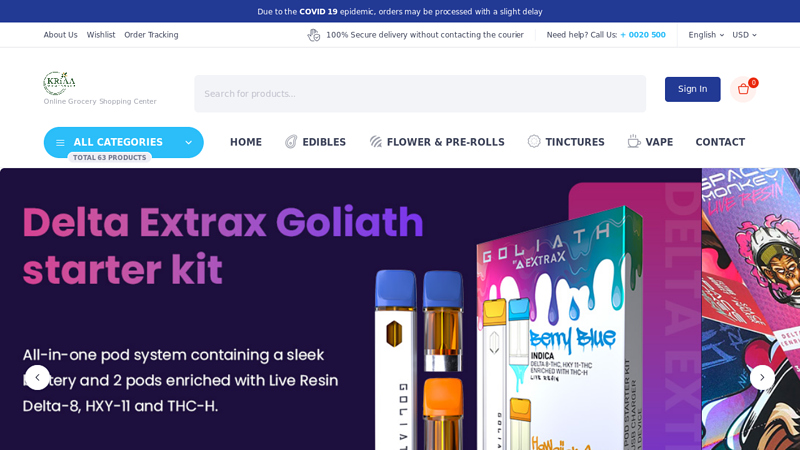Viewport: 800px width, 450px height.
Task: Click the Sign In button
Action: tap(692, 89)
